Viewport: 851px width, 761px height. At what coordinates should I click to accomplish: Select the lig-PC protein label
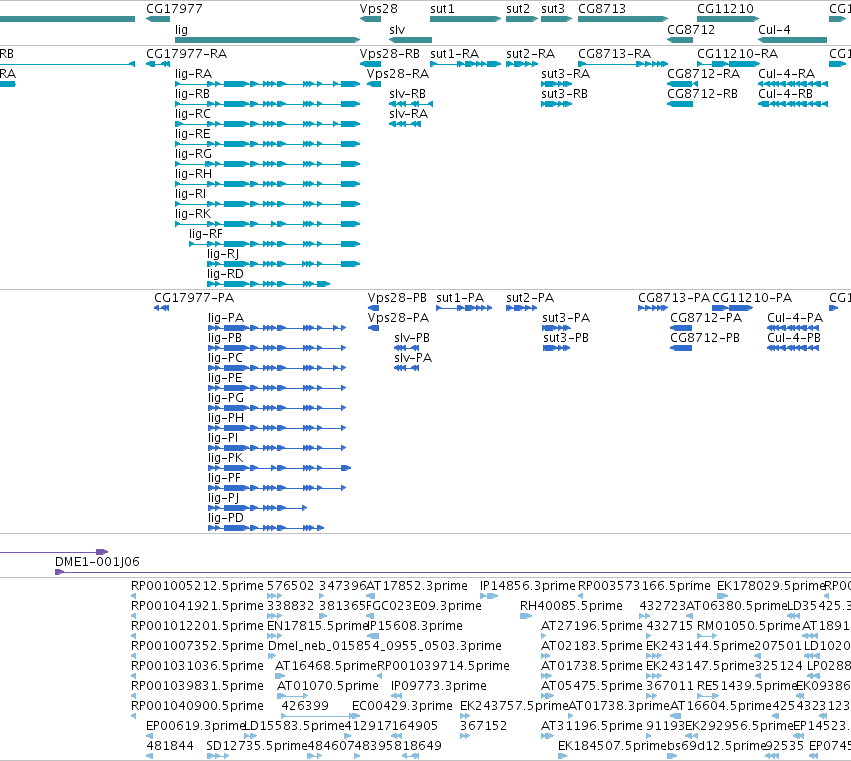point(225,358)
